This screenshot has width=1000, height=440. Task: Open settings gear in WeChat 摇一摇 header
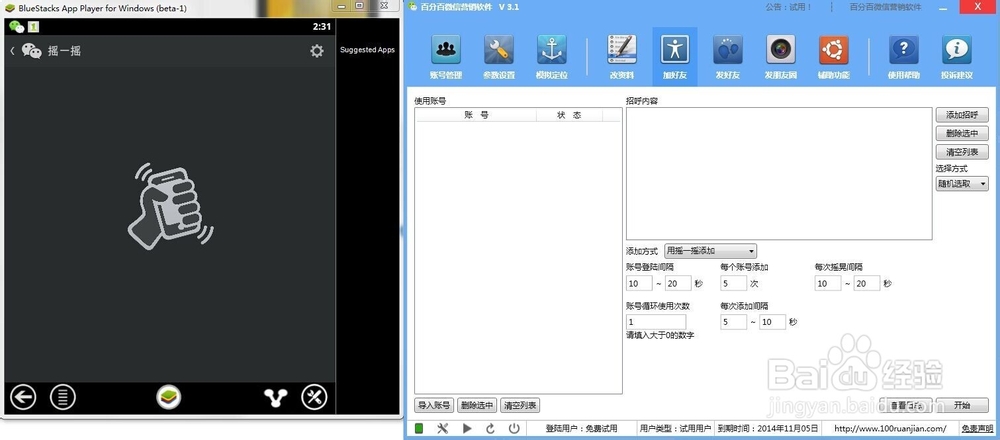pyautogui.click(x=317, y=51)
